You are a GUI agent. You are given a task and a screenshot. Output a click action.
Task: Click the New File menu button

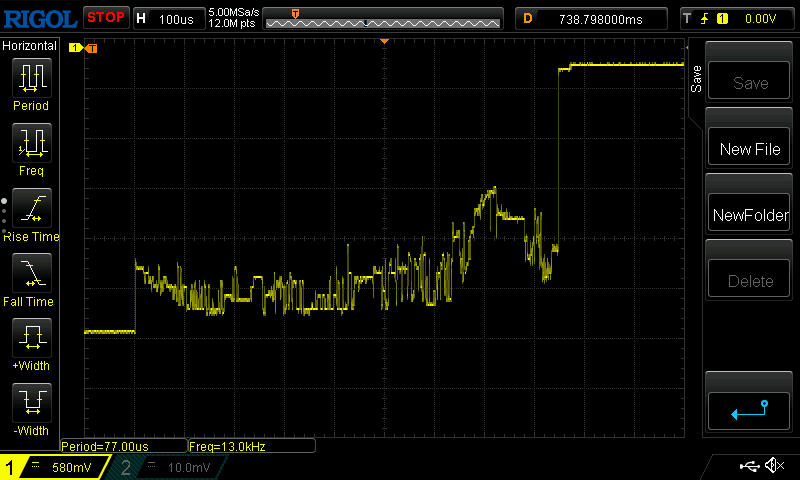click(750, 148)
